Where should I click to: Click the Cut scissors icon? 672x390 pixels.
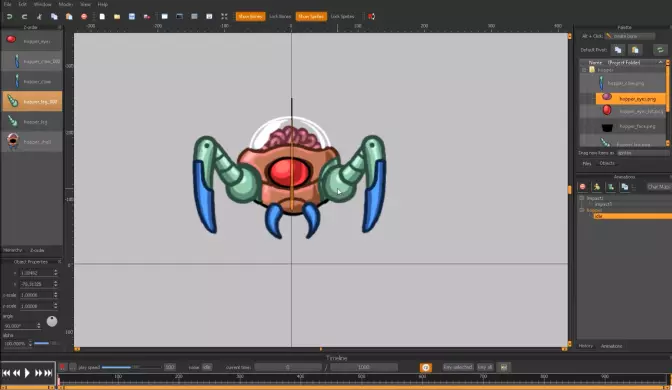click(39, 16)
